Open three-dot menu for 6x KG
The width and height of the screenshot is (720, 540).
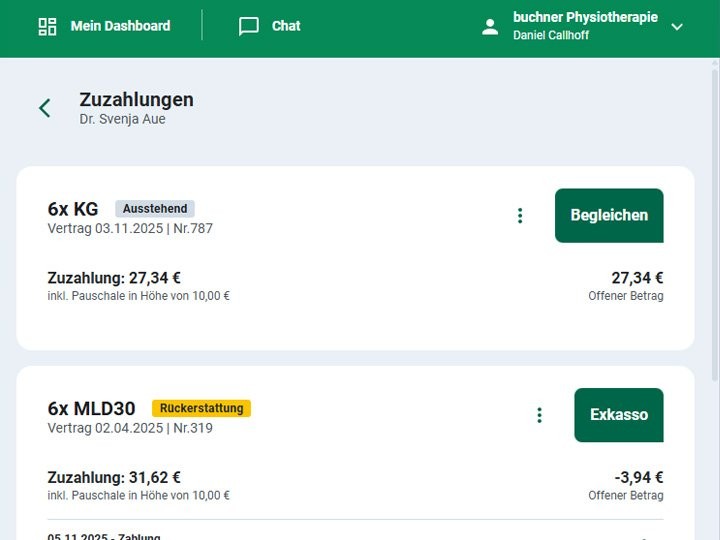pos(519,215)
